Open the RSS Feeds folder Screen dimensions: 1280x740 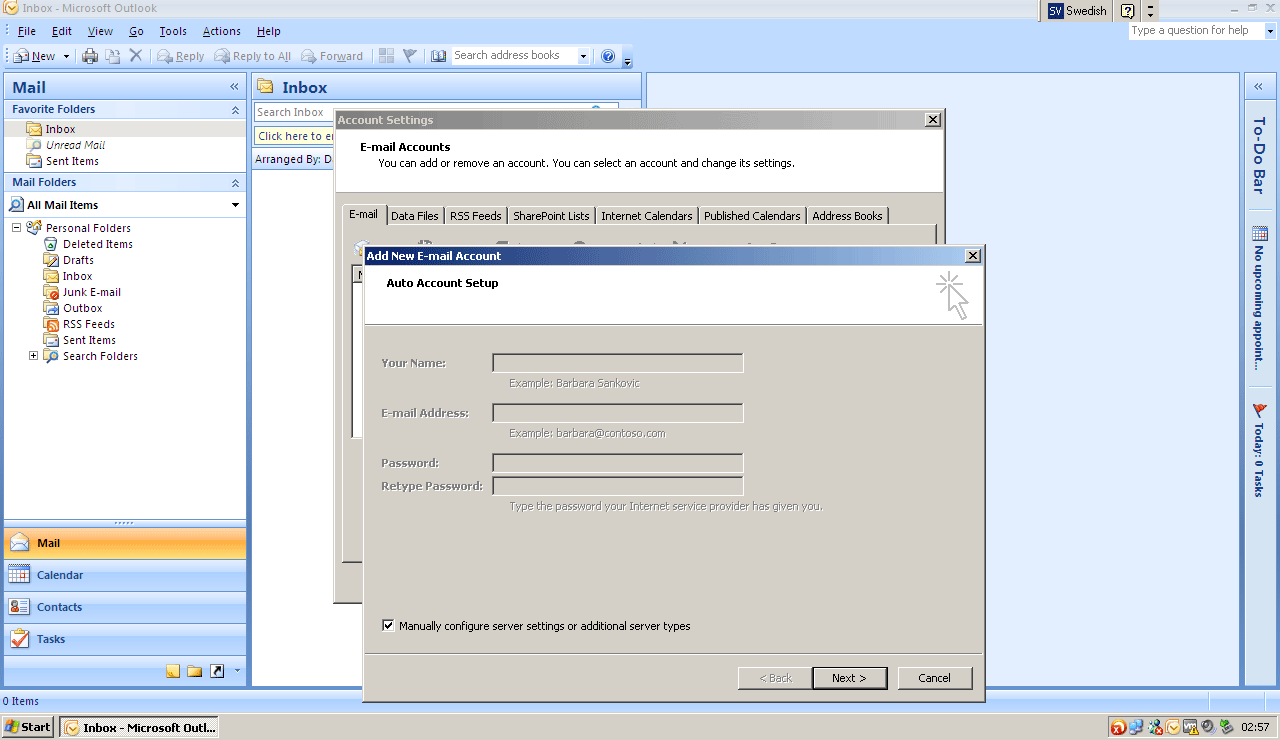coord(88,324)
